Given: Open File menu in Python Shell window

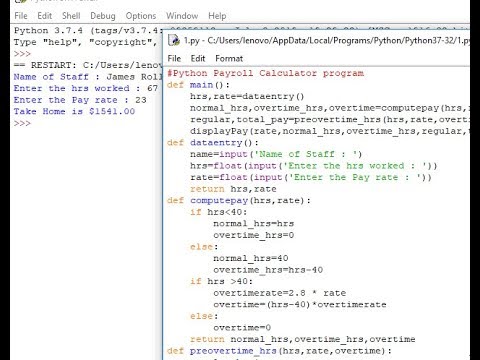Looking at the screenshot, I should click(x=21, y=16).
